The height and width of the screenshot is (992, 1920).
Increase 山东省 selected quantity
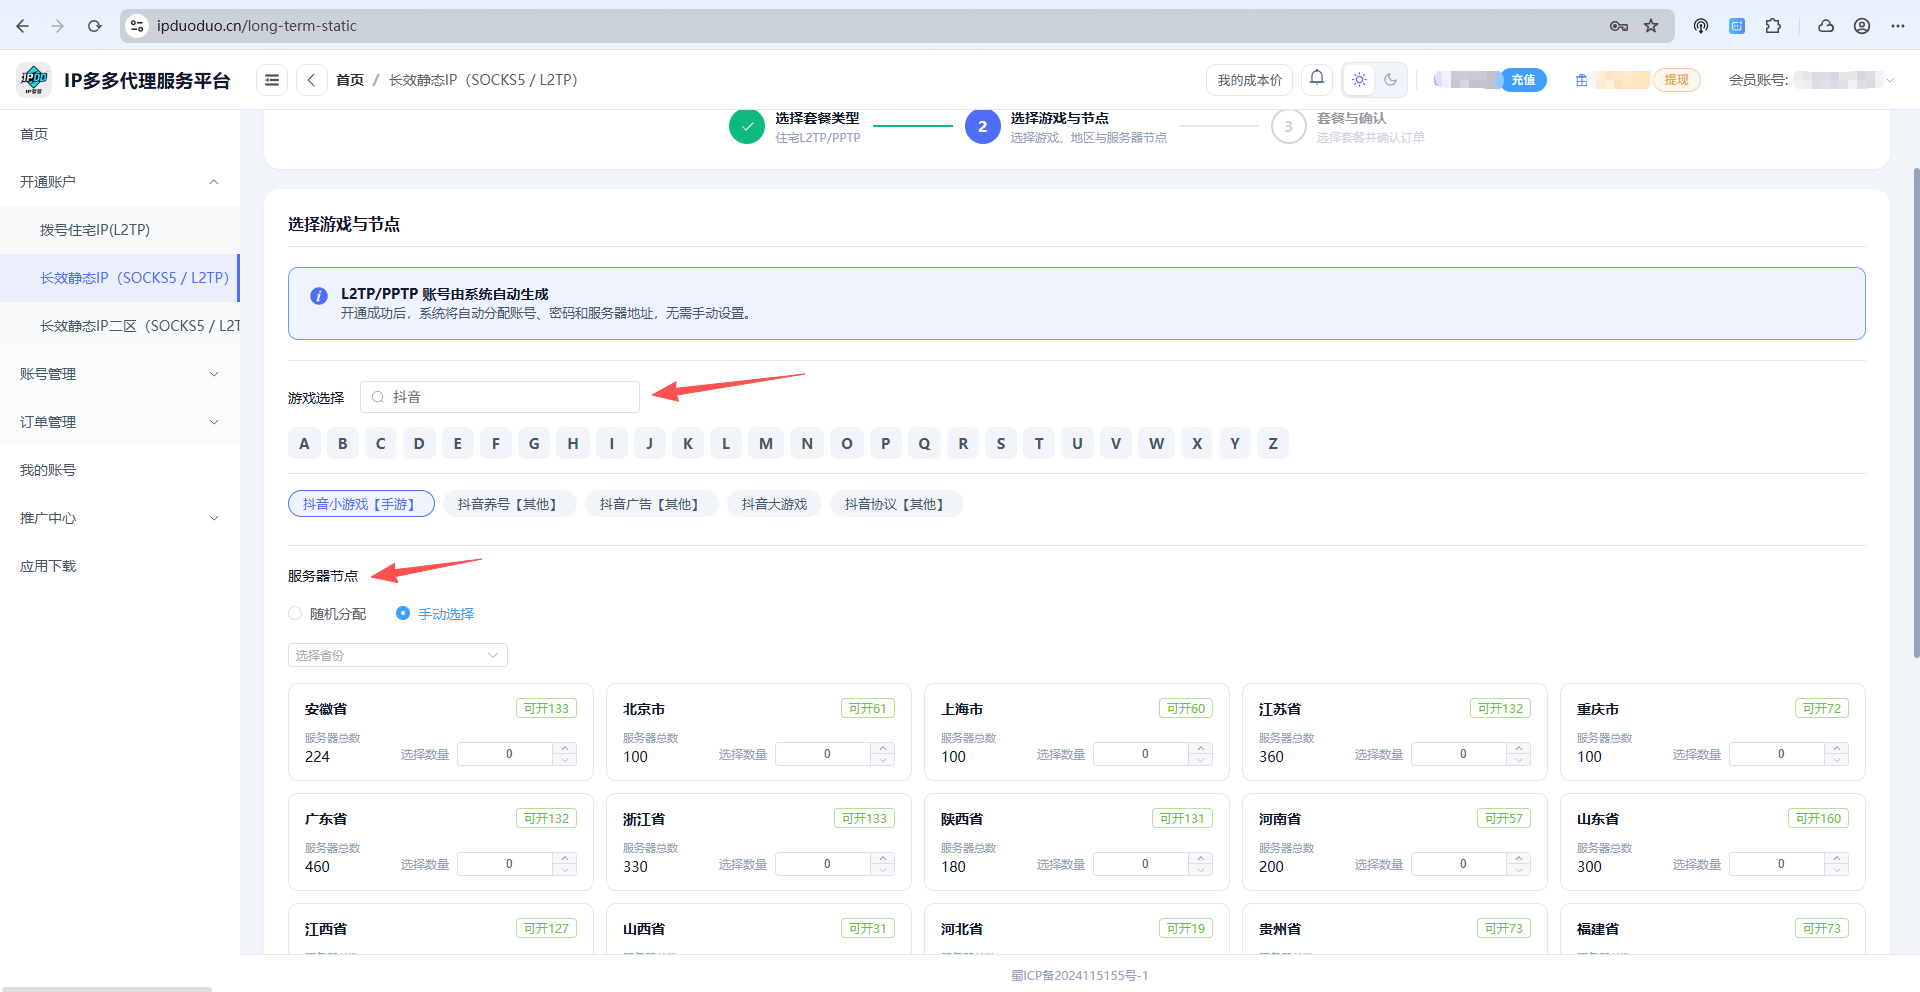click(x=1837, y=858)
